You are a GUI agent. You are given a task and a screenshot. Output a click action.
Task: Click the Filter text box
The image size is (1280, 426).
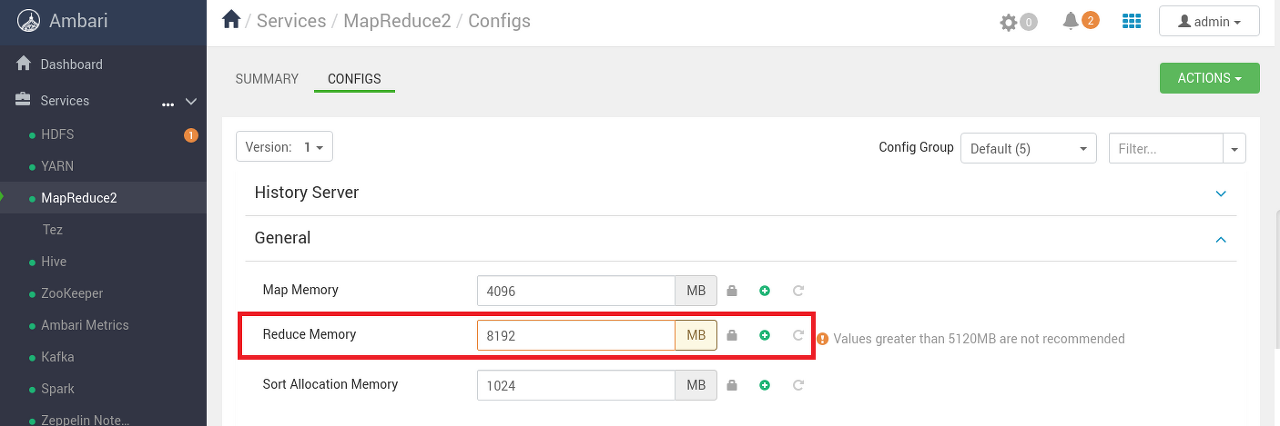pos(1166,148)
